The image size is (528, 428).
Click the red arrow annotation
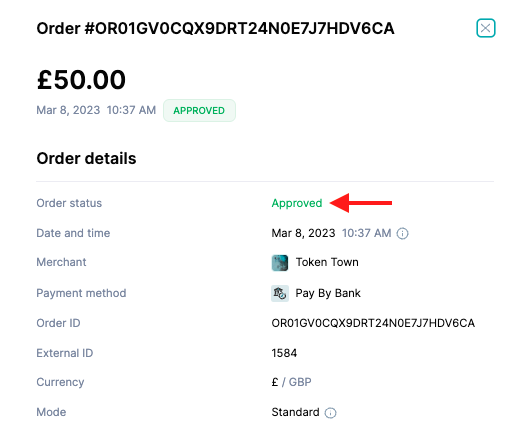pyautogui.click(x=361, y=203)
